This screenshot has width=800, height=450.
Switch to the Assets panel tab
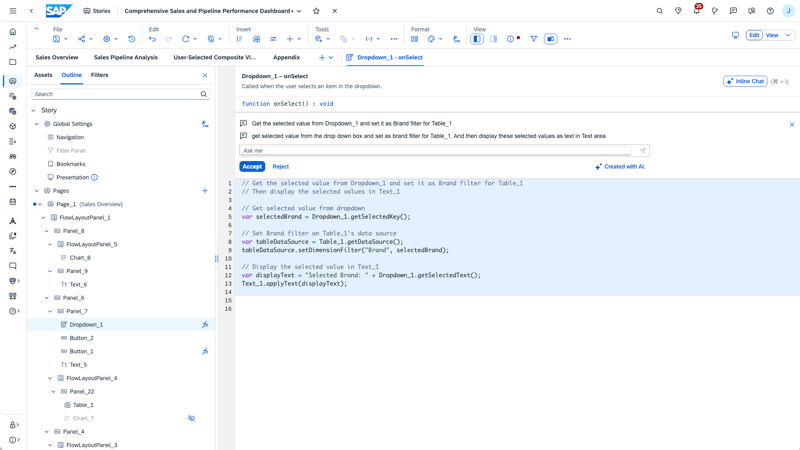43,75
